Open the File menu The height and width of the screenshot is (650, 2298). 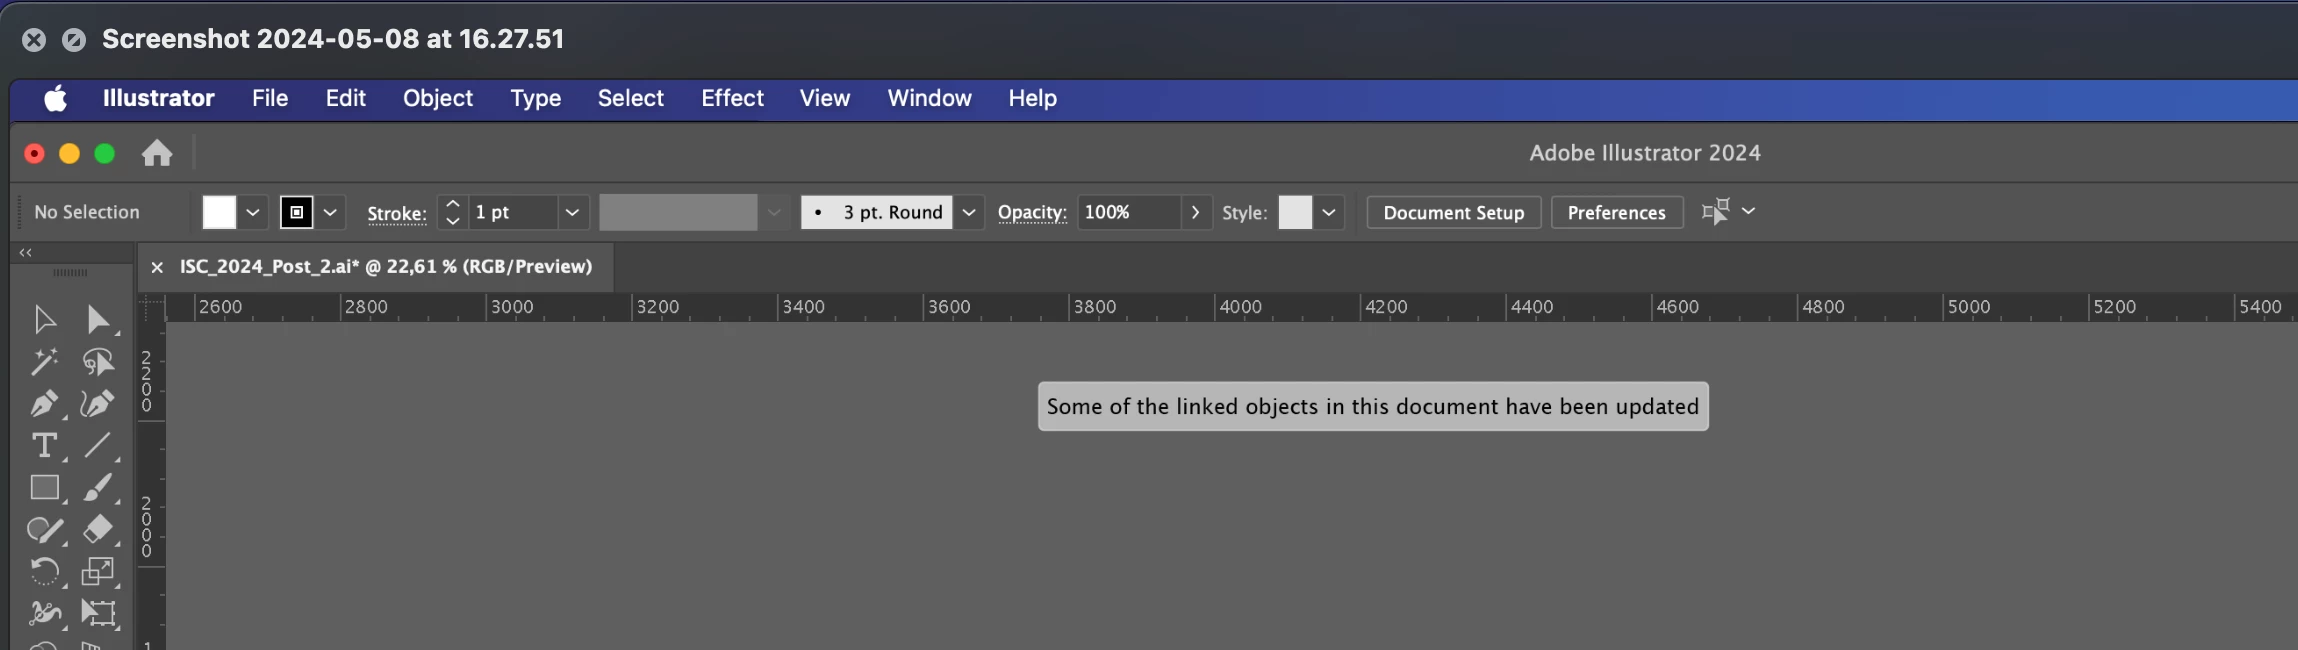click(x=270, y=98)
